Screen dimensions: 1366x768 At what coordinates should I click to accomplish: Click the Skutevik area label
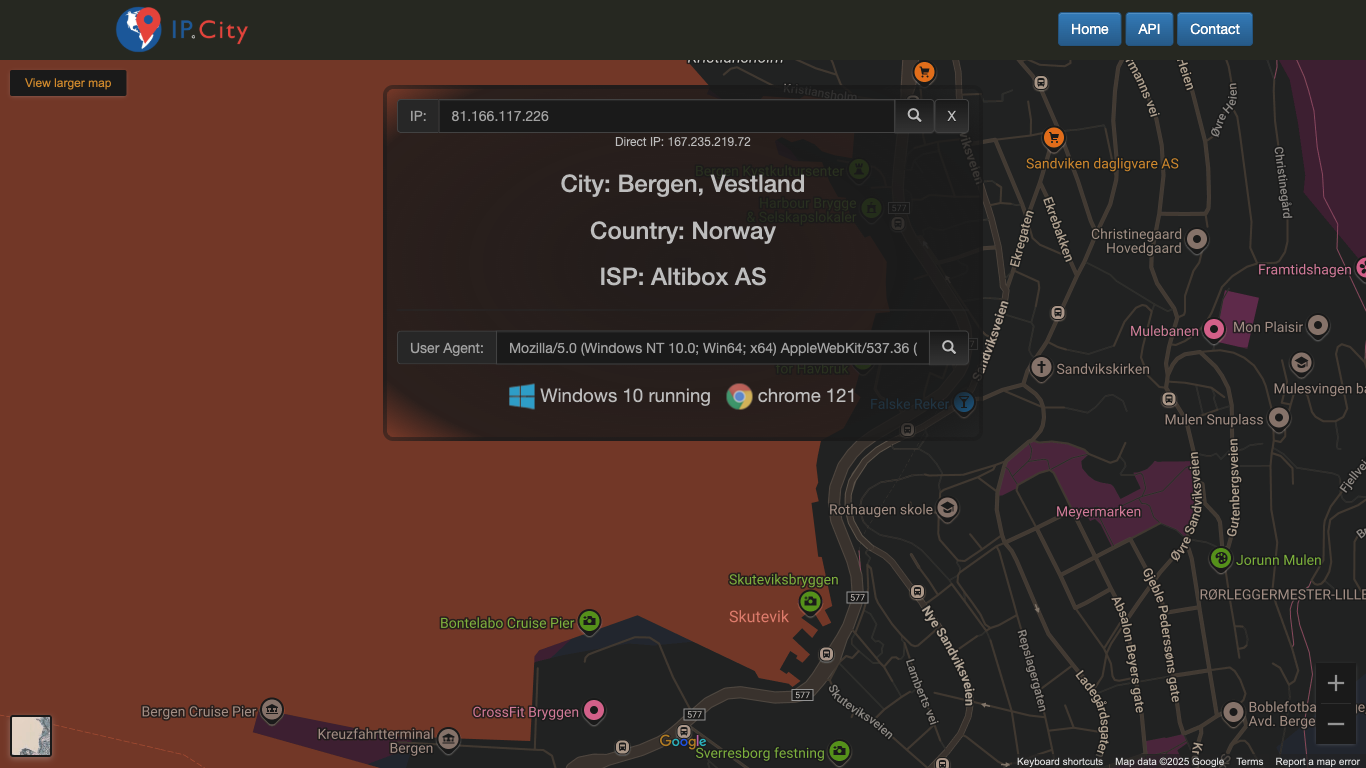(759, 617)
